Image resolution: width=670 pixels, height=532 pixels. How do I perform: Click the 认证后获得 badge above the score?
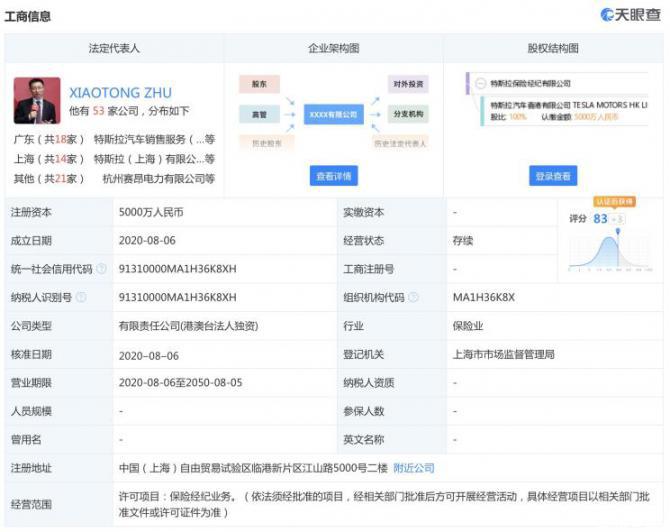[x=615, y=201]
